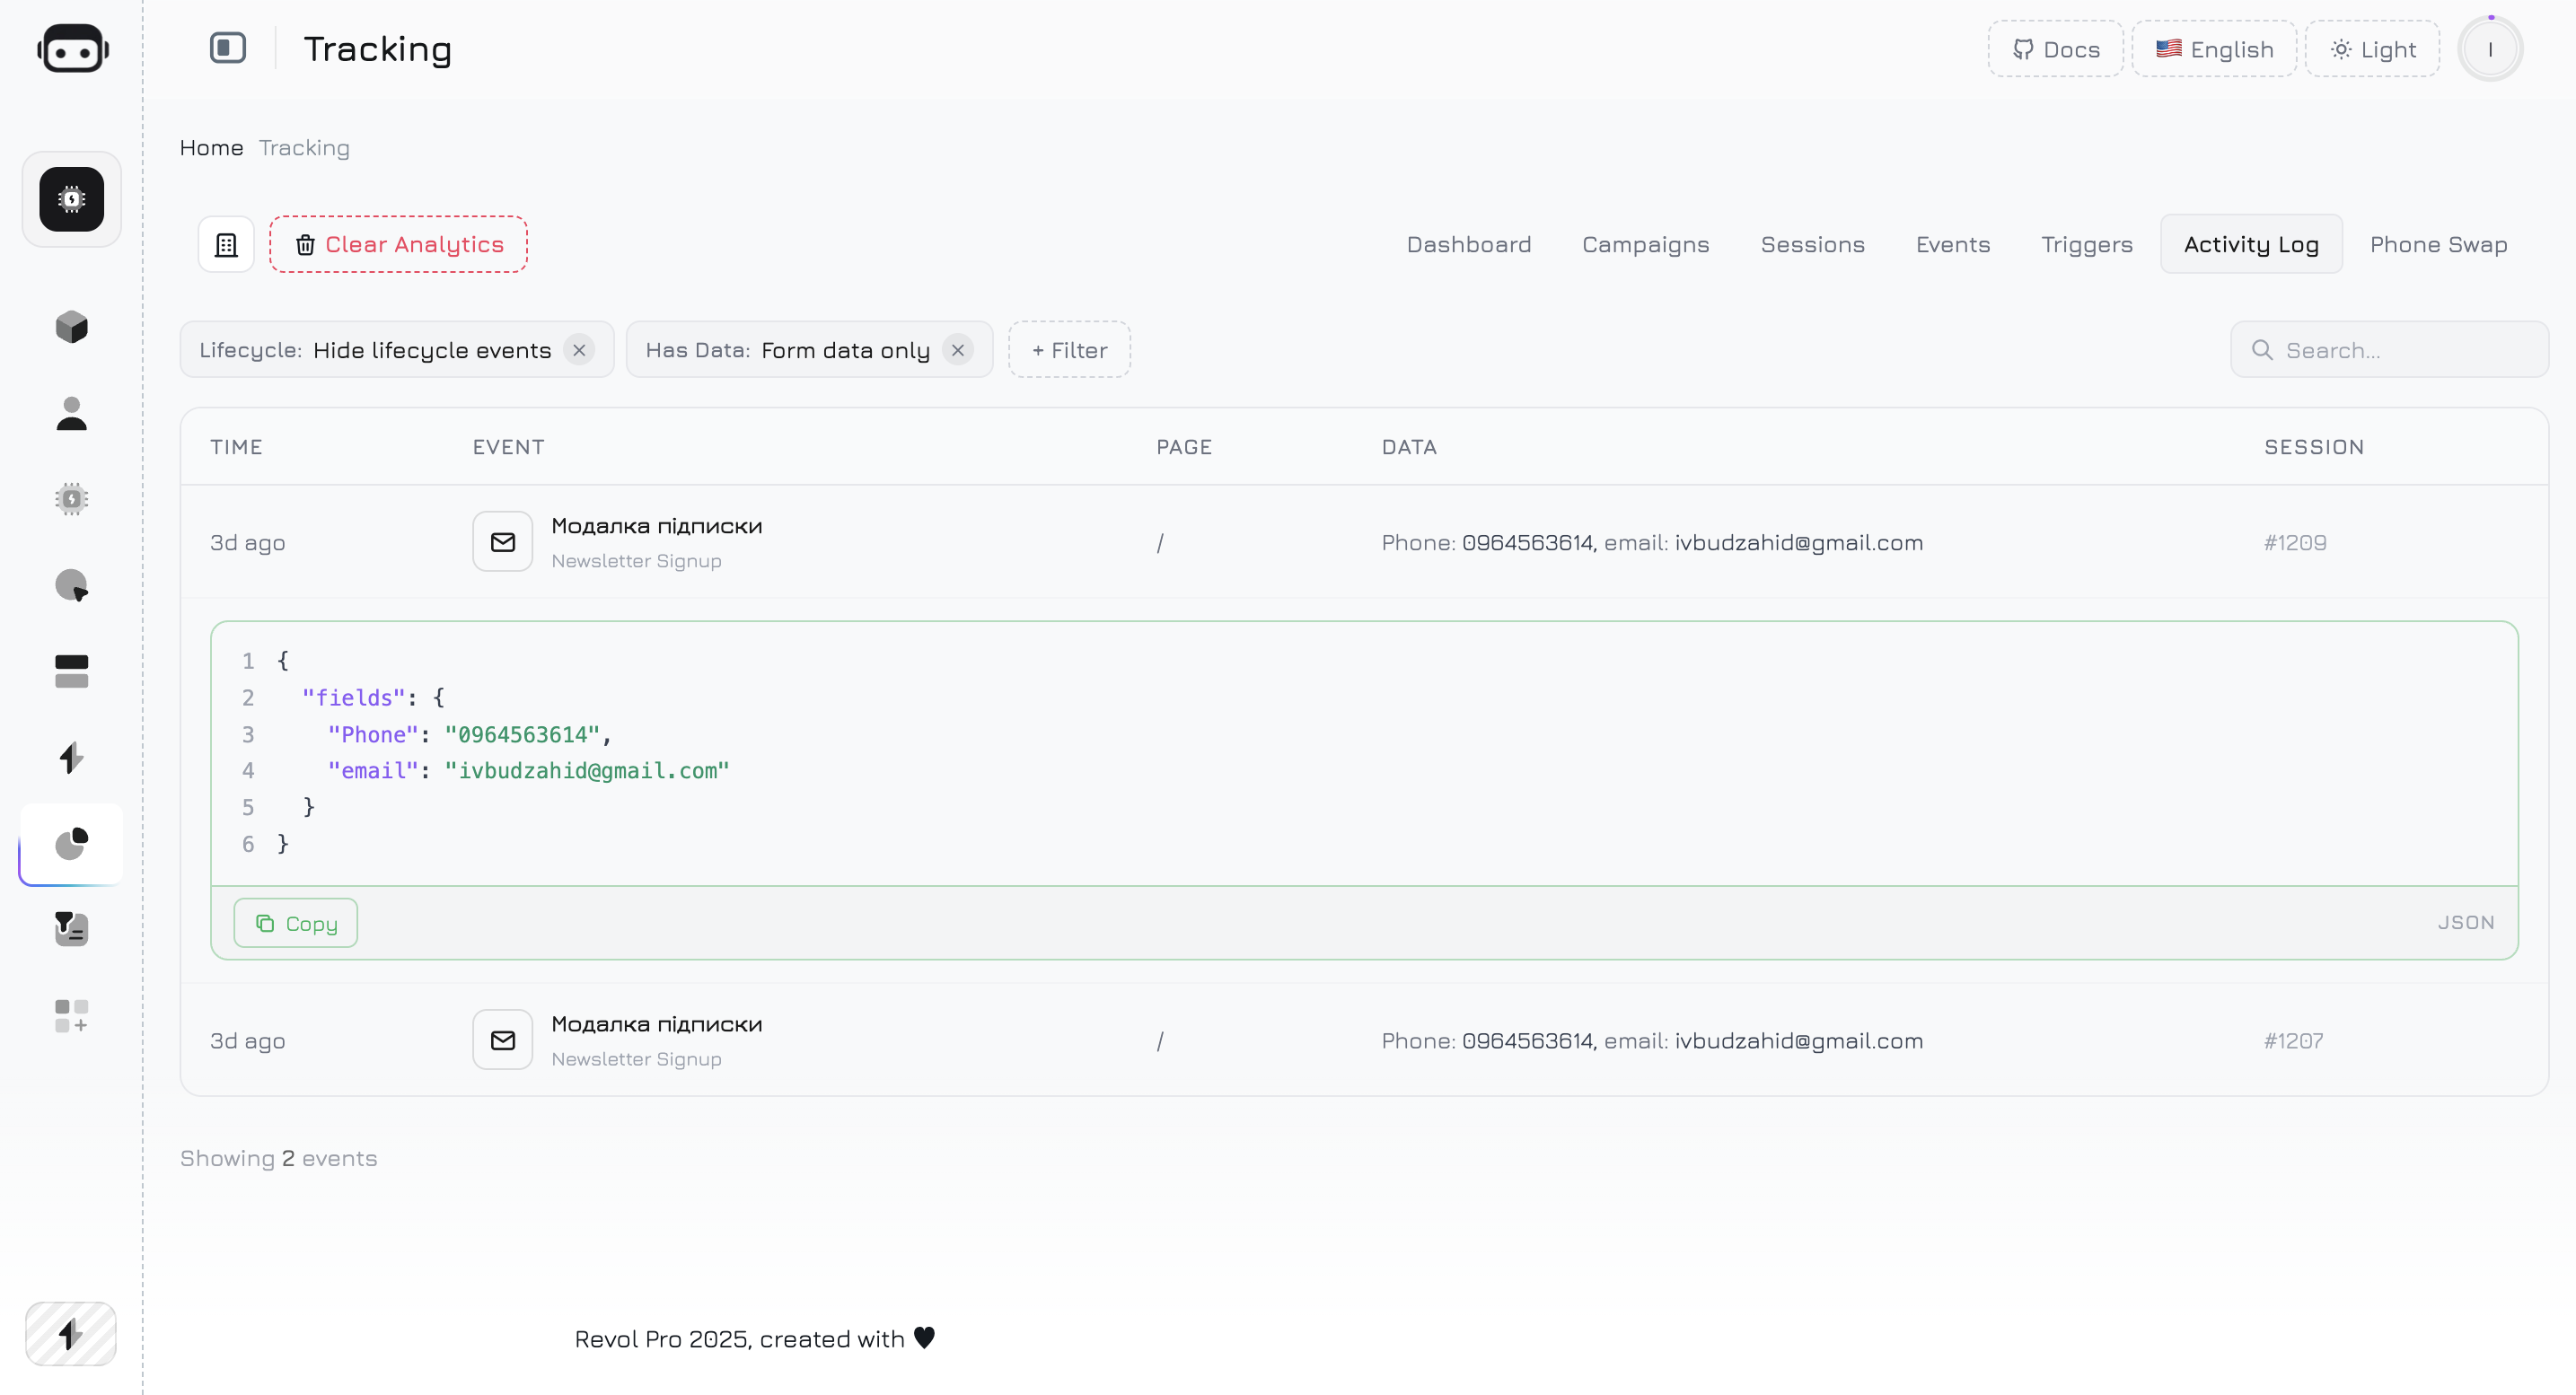The width and height of the screenshot is (2576, 1395).
Task: Remove the Has Data filter chip
Action: (x=958, y=350)
